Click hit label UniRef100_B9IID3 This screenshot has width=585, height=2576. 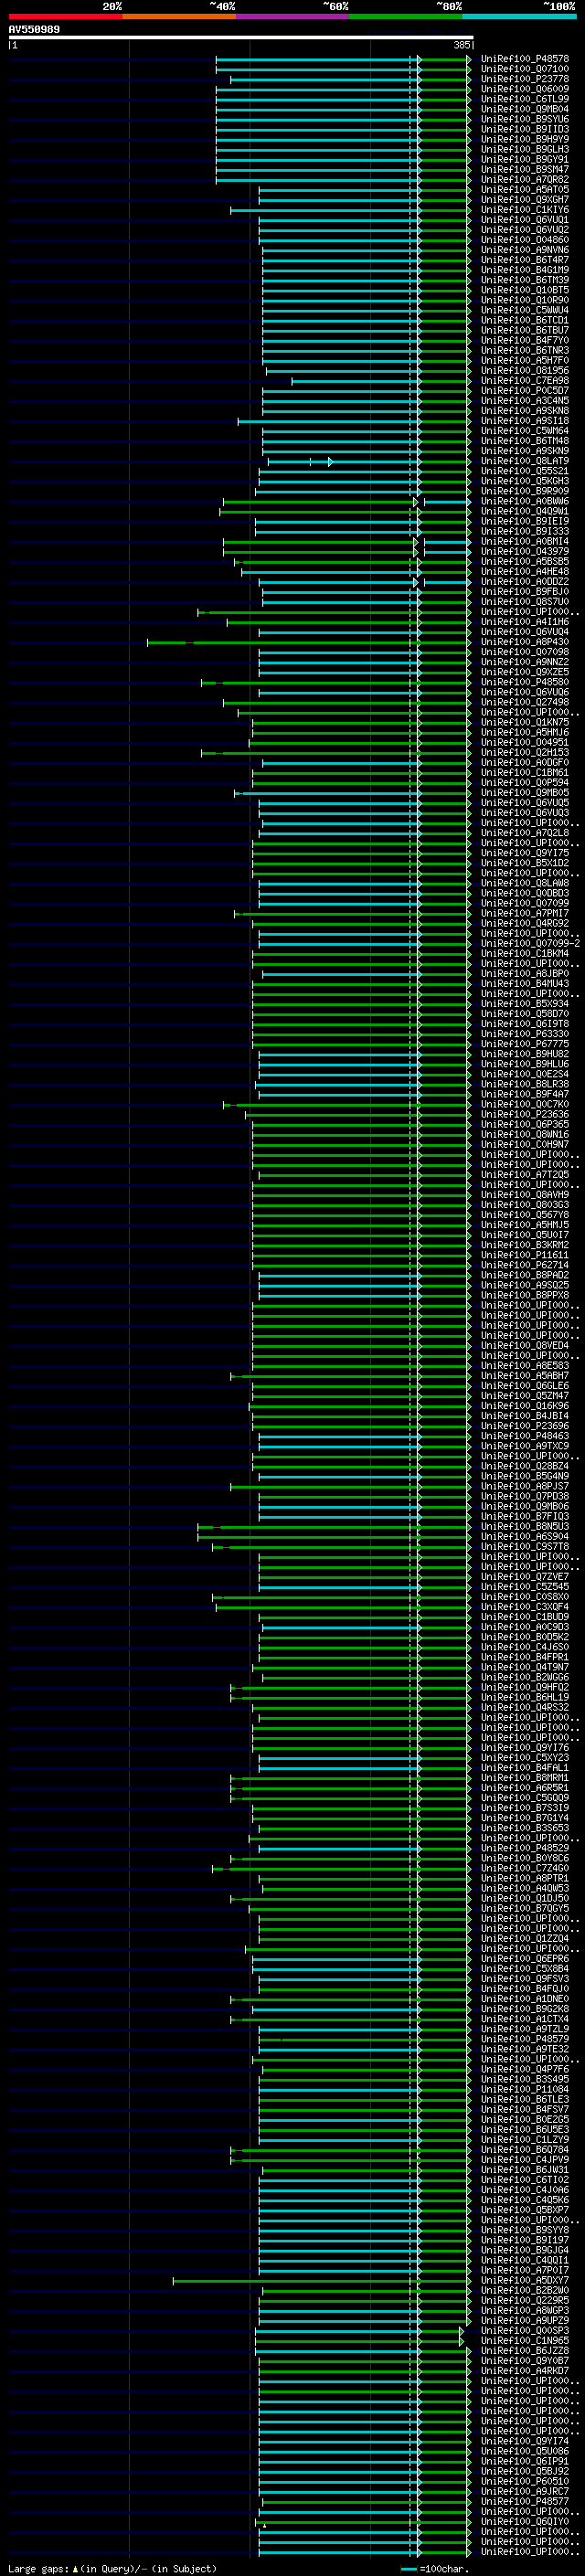tap(525, 129)
